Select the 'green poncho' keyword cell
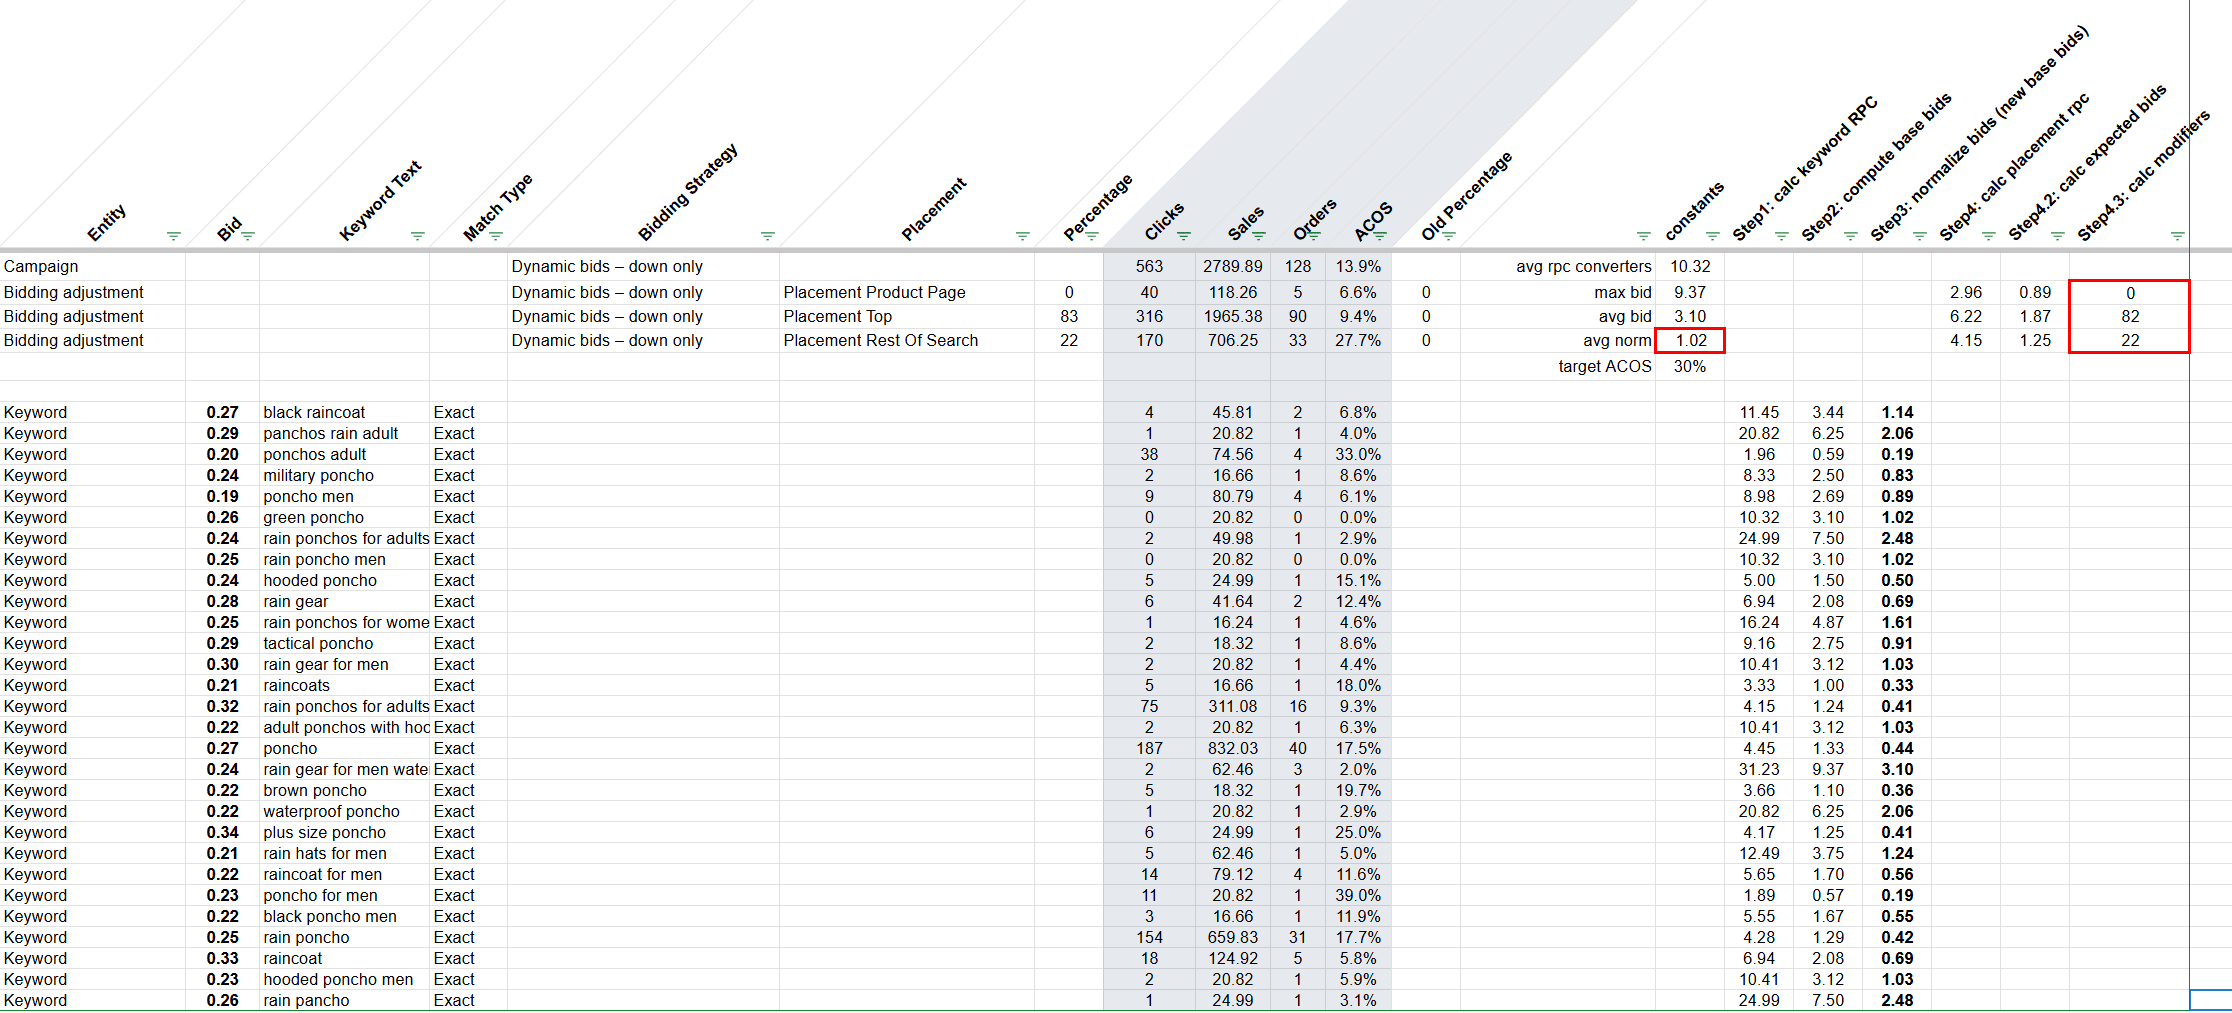This screenshot has height=1013, width=2232. (x=344, y=517)
